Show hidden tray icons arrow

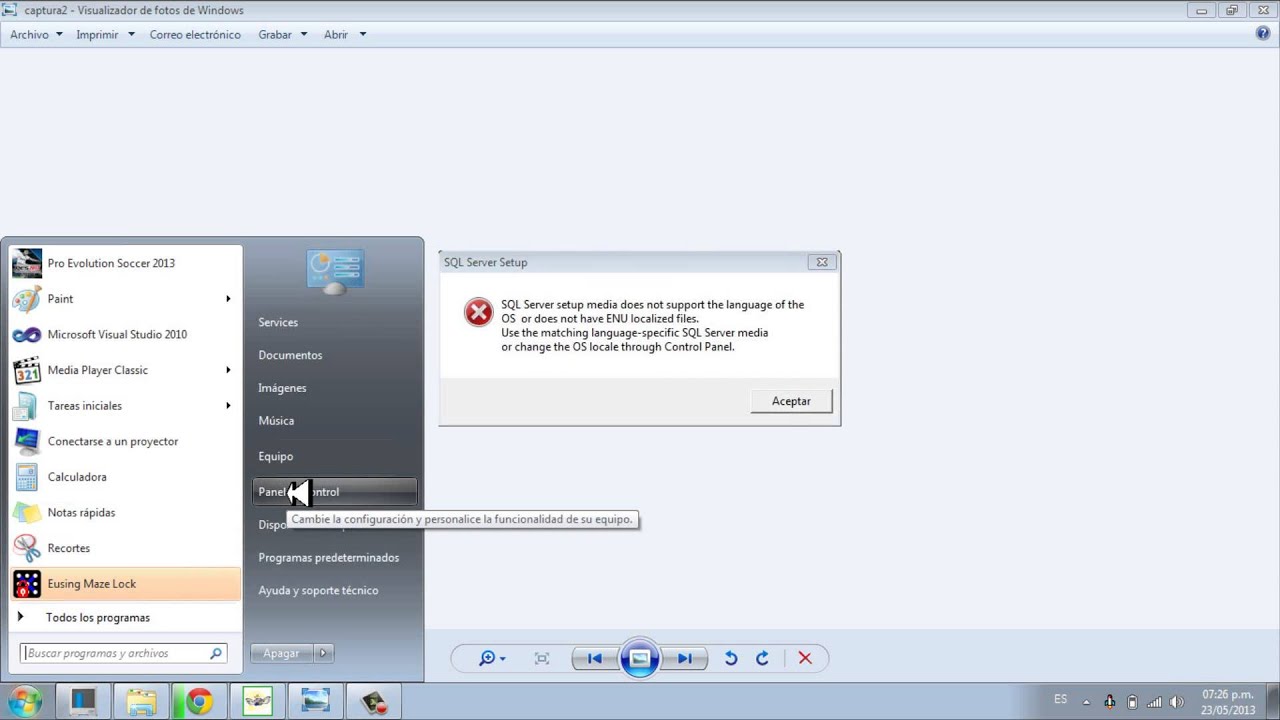pos(1087,702)
